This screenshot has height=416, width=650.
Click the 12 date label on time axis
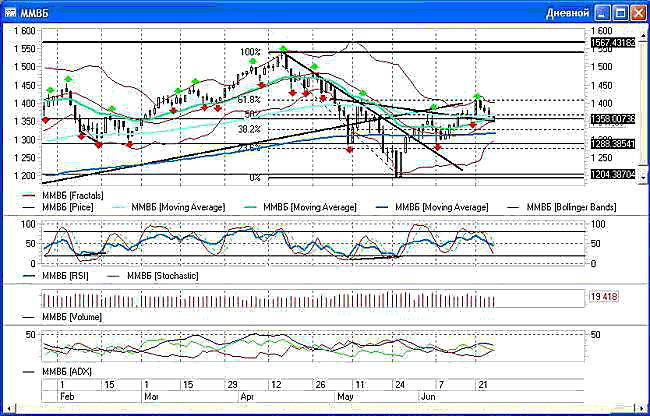[276, 385]
